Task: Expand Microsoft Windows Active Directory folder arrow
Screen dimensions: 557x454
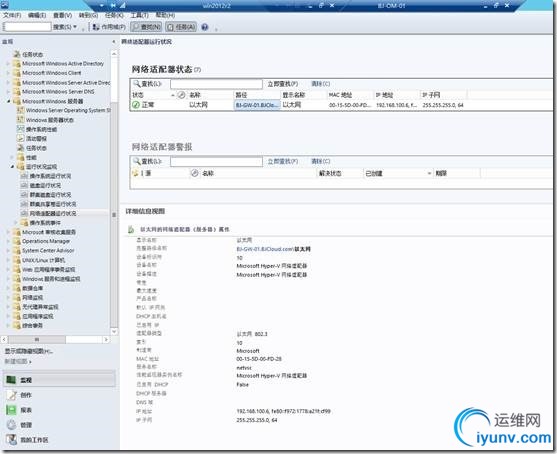Action: pyautogui.click(x=9, y=64)
